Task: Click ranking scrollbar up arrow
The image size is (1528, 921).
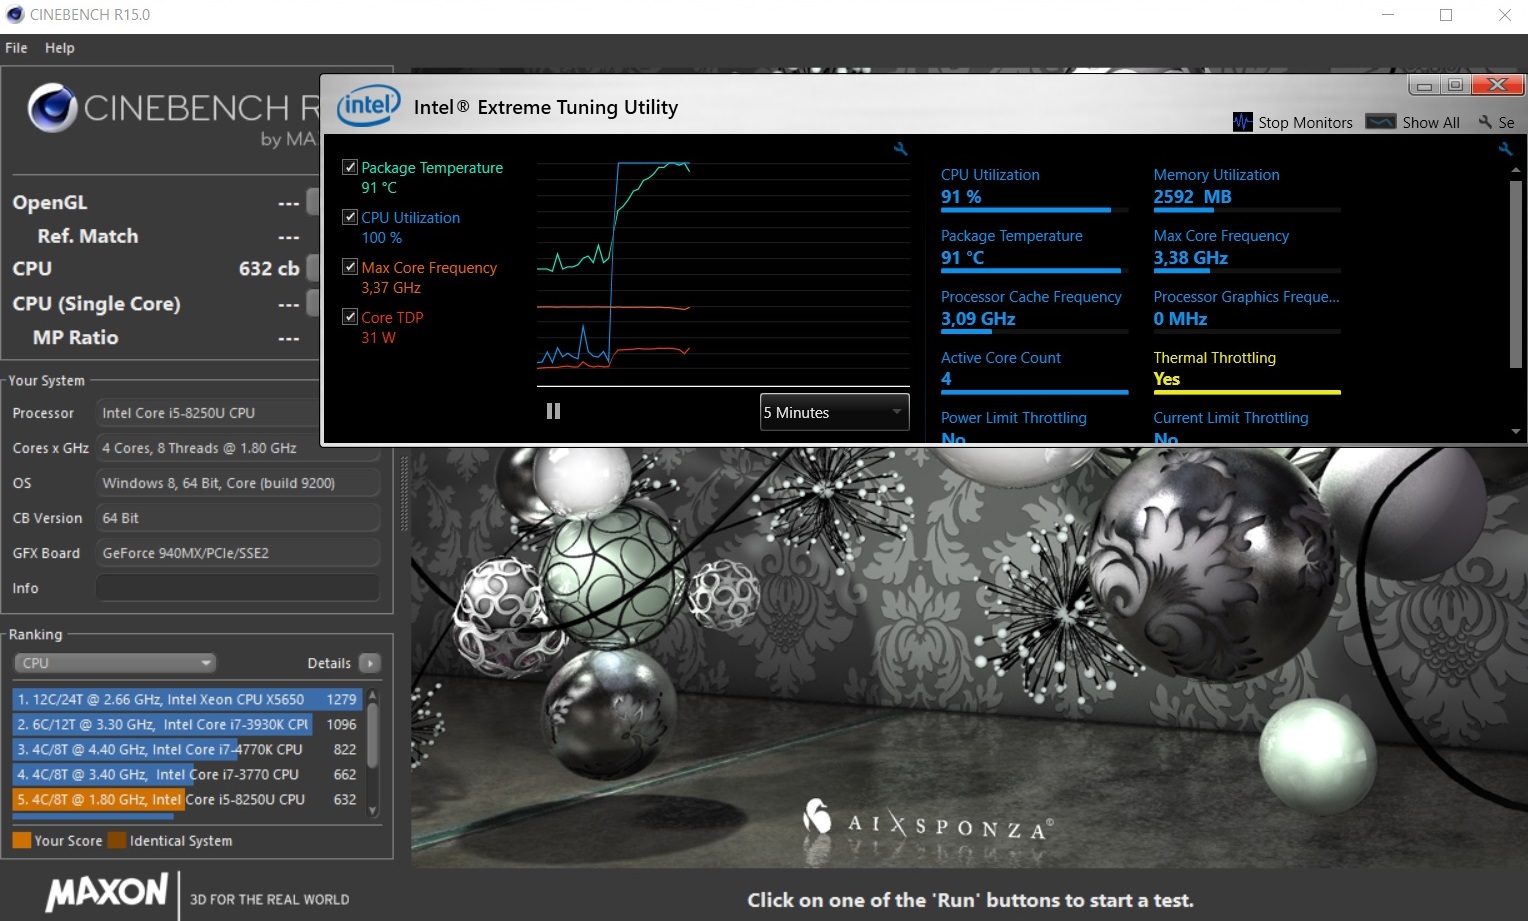Action: (x=373, y=695)
